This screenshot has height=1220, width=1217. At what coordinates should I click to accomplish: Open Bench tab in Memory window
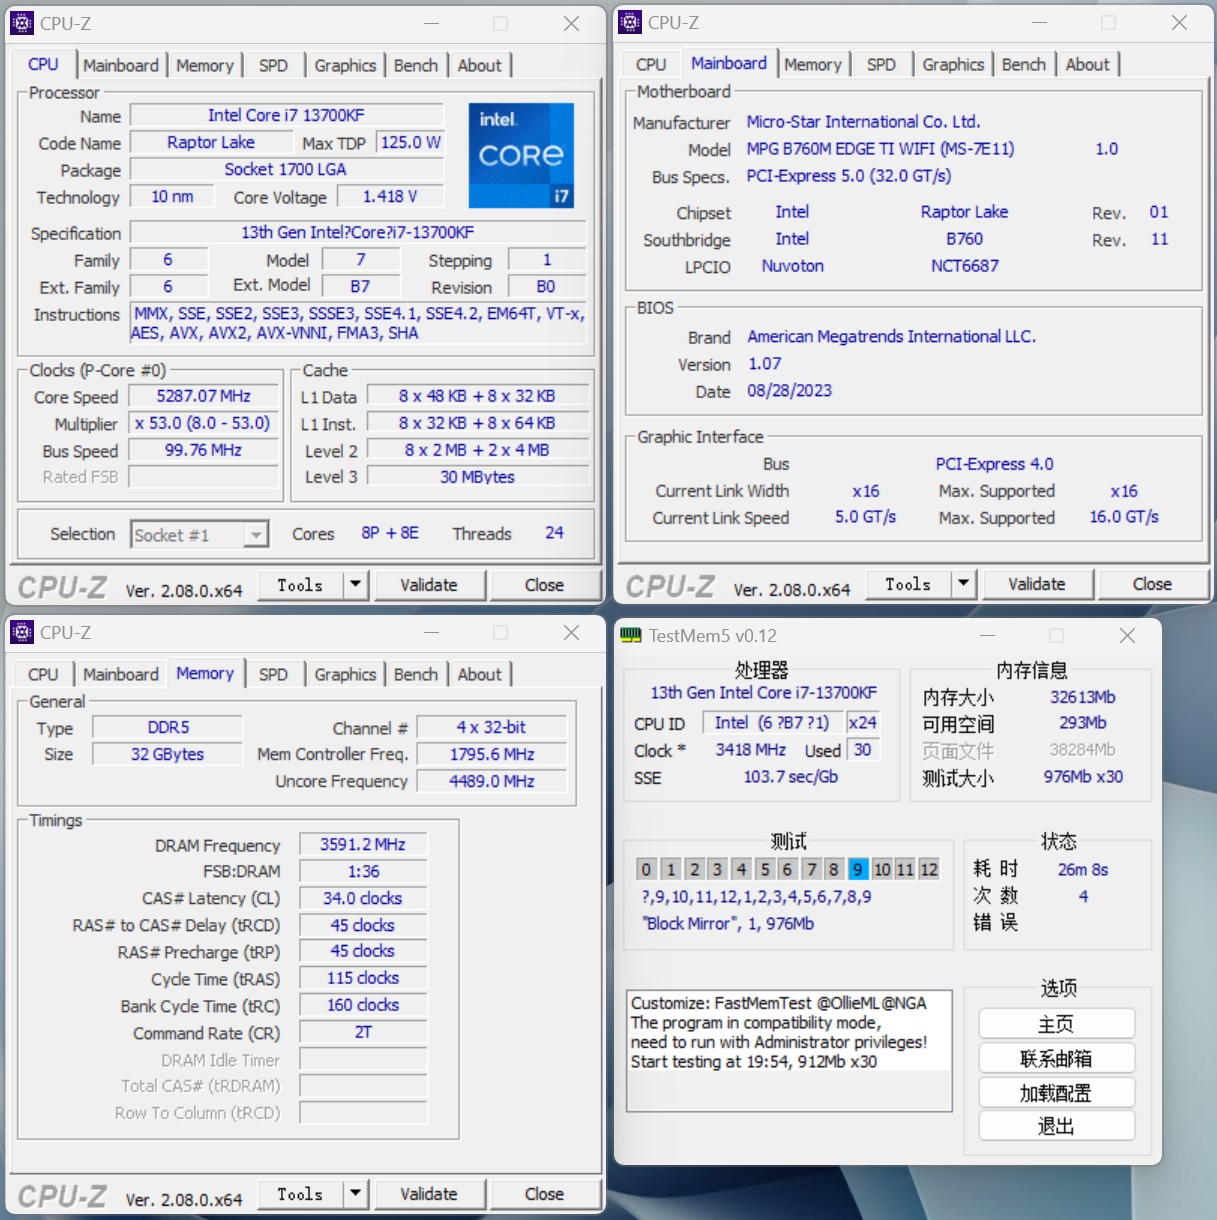point(416,674)
